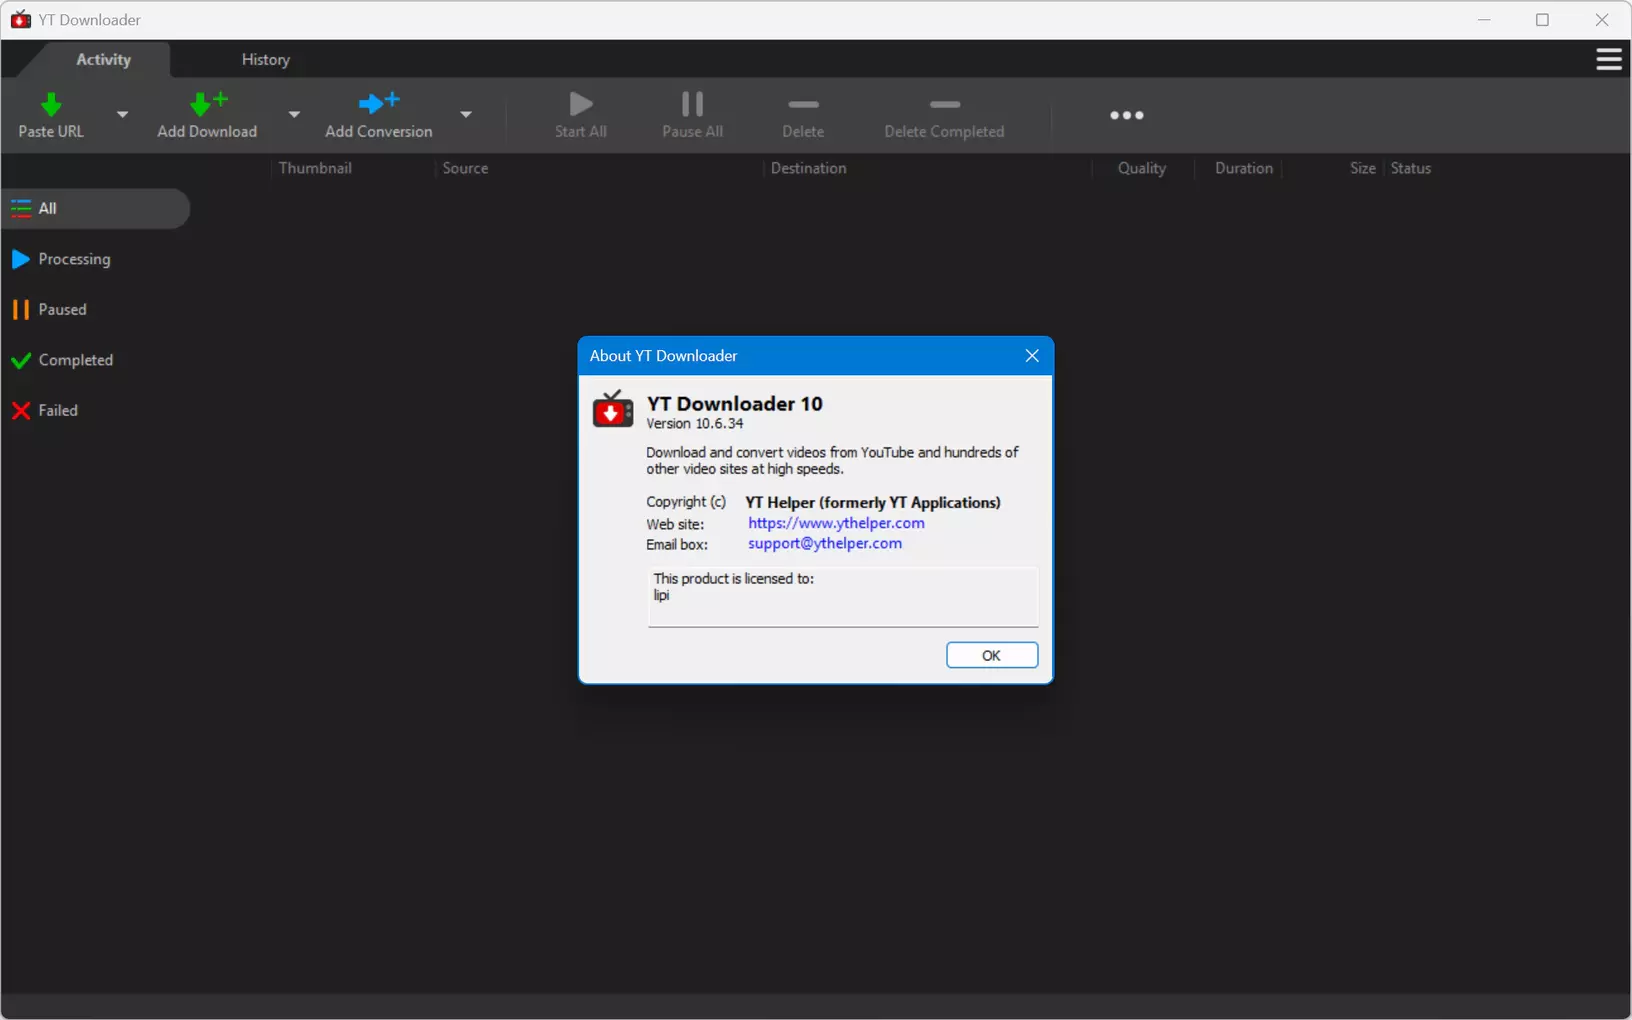Image resolution: width=1632 pixels, height=1020 pixels.
Task: Select the Activity tab
Action: (x=104, y=60)
